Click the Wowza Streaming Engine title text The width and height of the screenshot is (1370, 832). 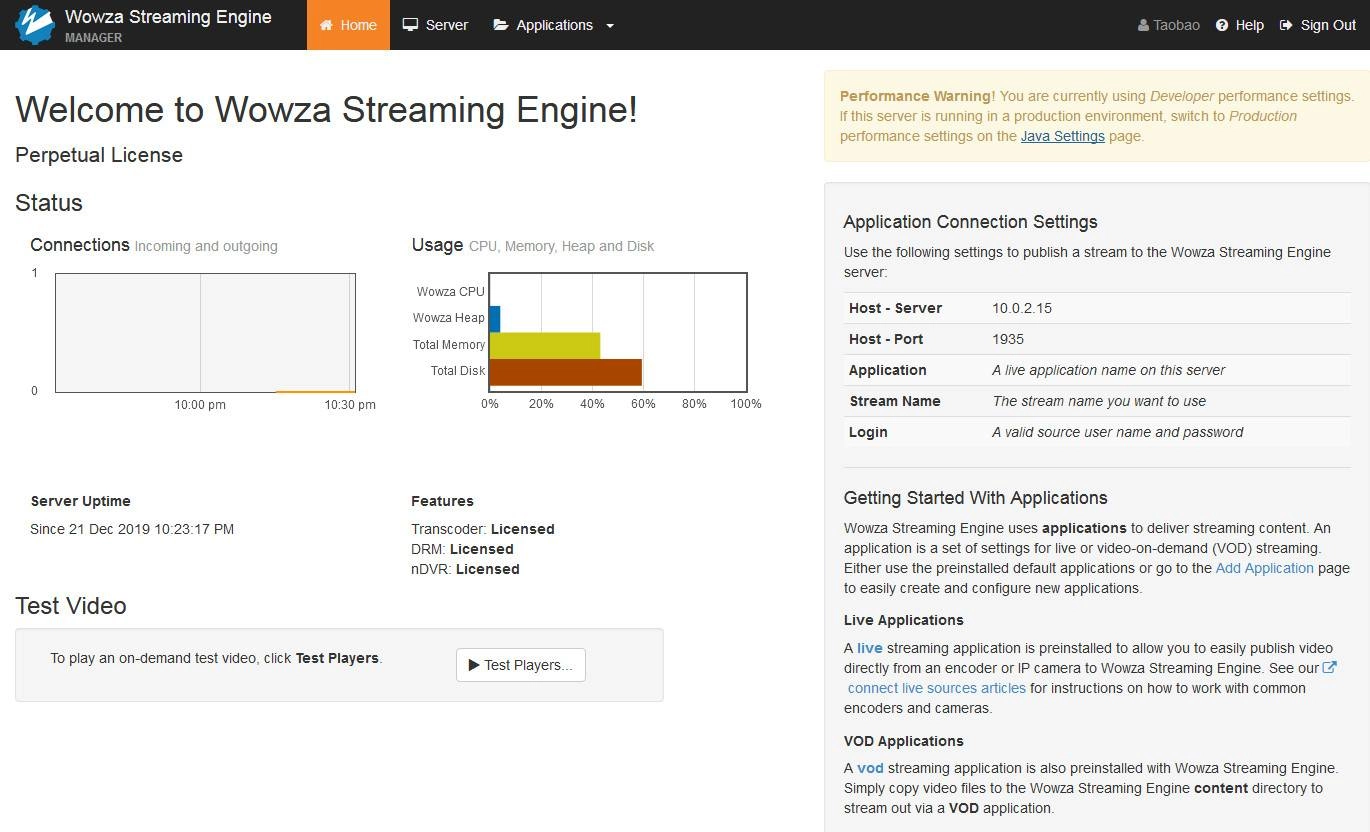[168, 17]
